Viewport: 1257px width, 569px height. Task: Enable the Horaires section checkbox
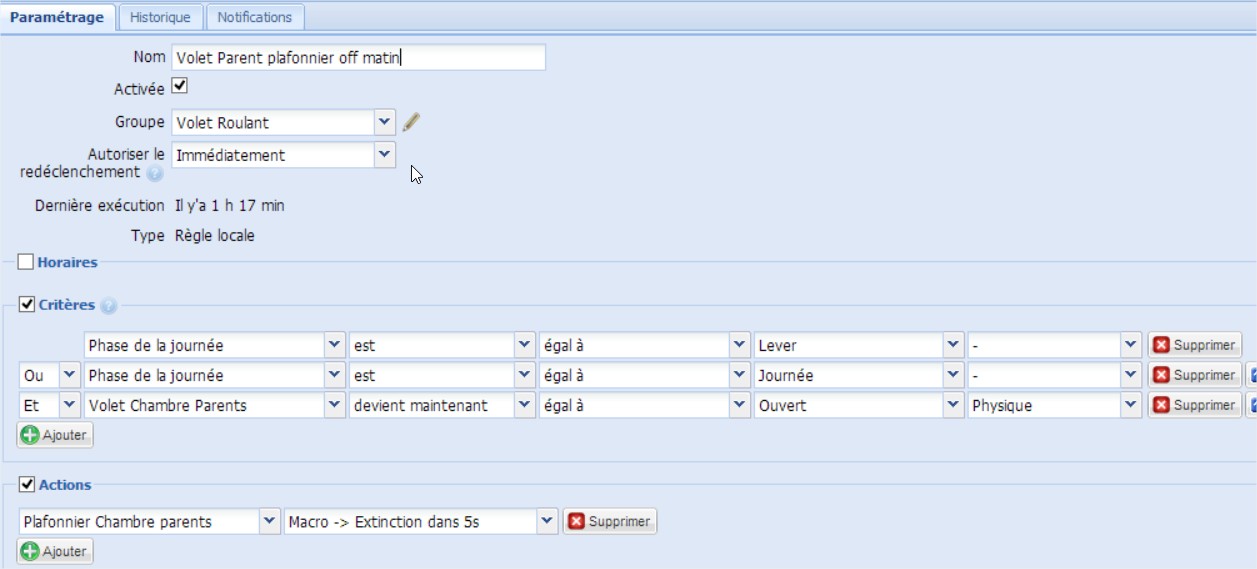pos(26,262)
